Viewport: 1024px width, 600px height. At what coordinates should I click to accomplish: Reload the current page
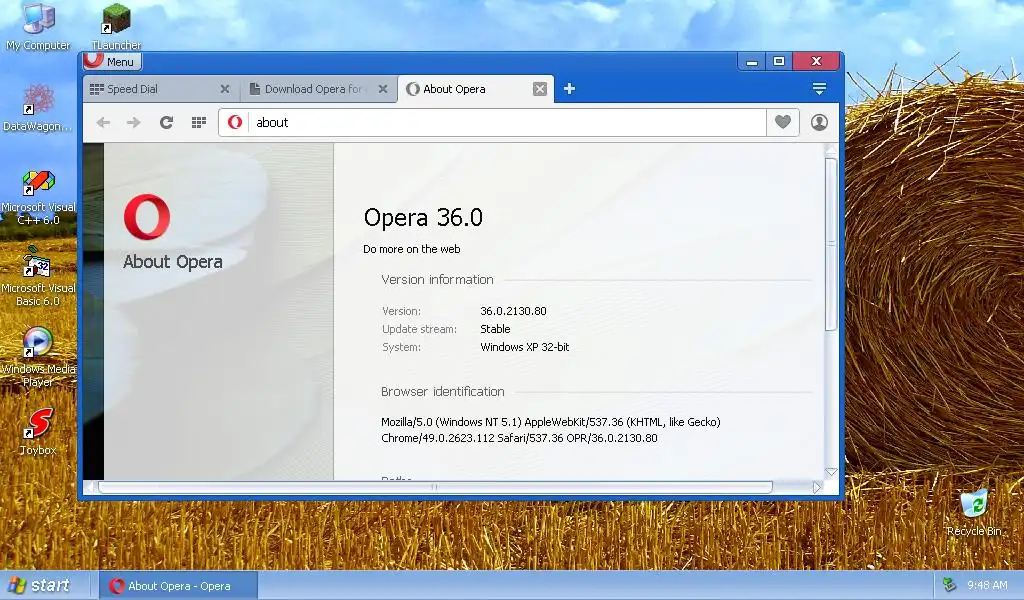click(x=167, y=122)
